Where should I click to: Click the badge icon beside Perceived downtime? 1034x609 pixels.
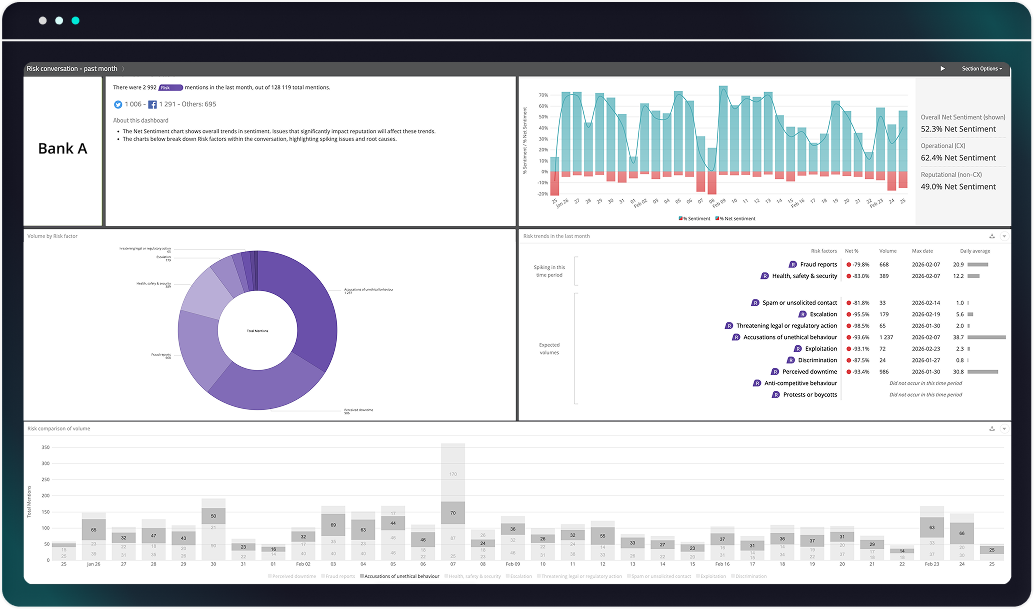point(775,371)
